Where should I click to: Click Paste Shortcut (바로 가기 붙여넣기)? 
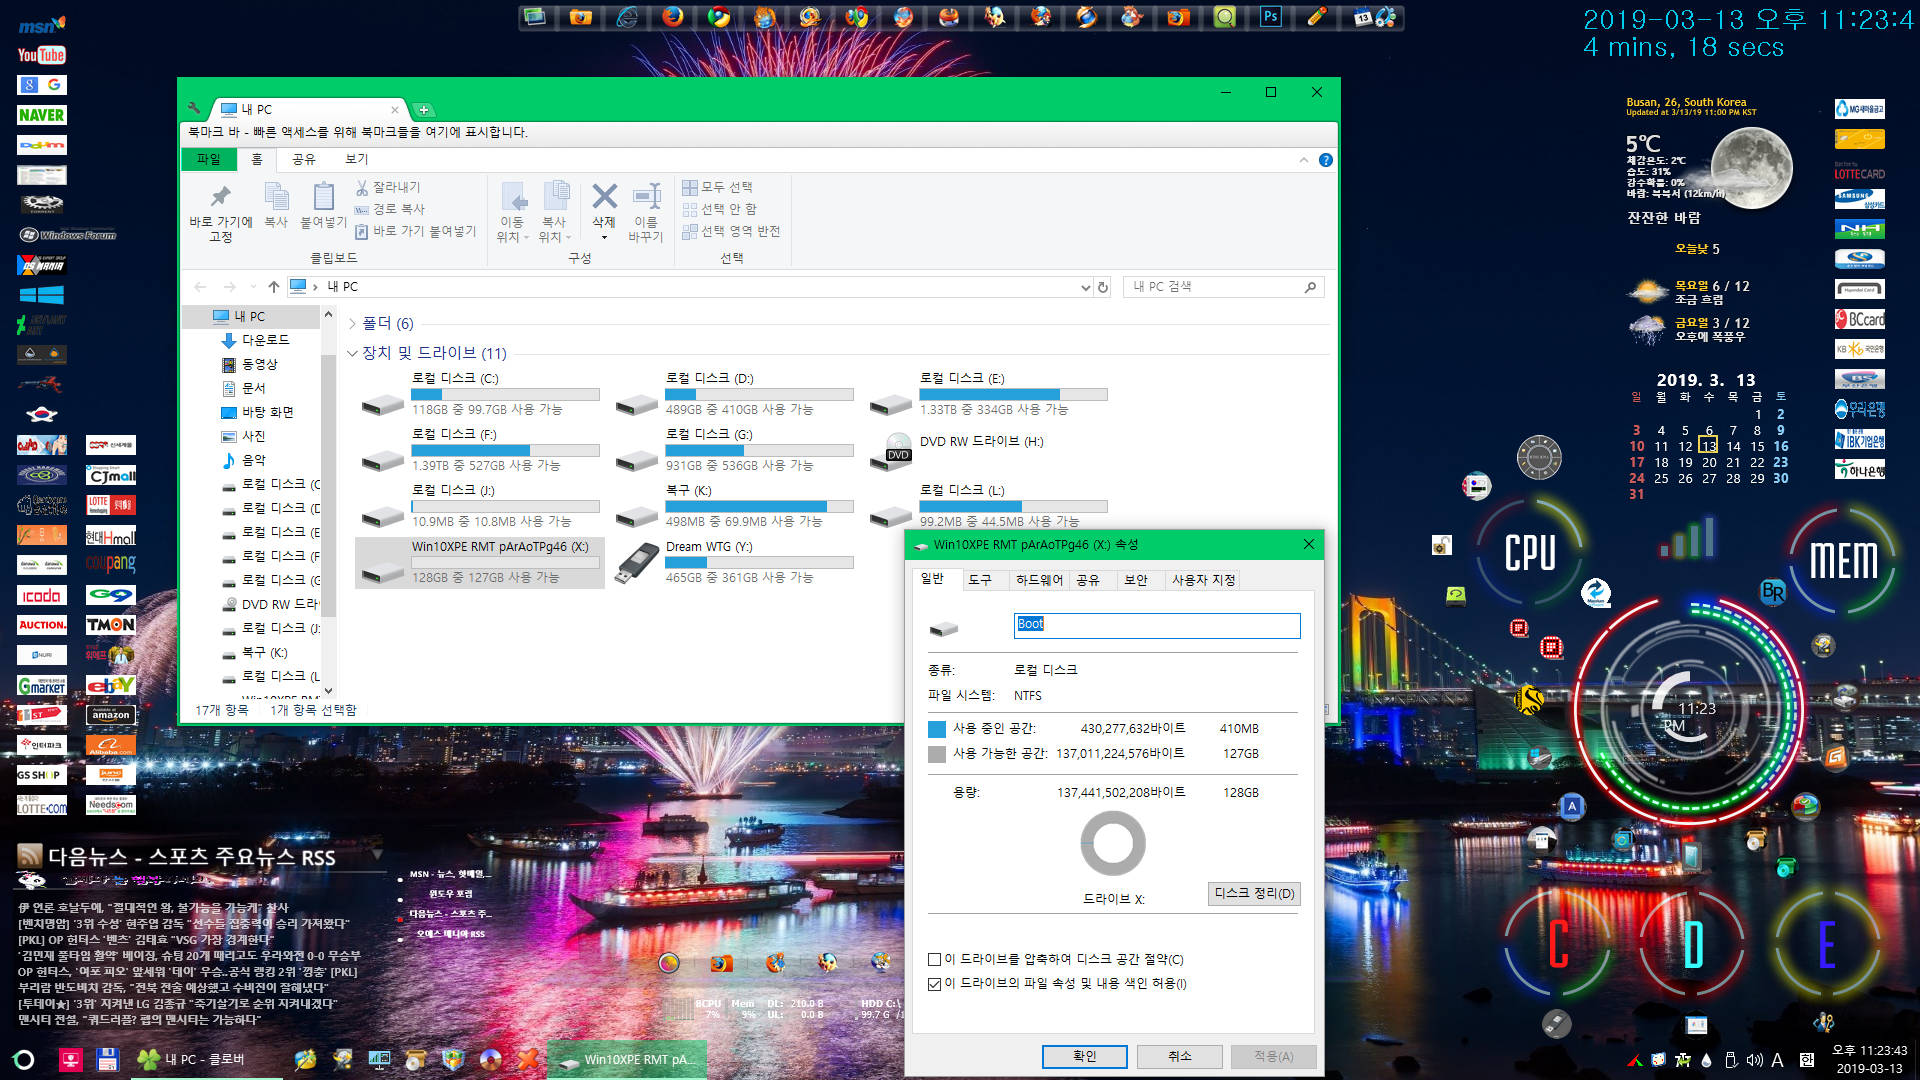pyautogui.click(x=415, y=231)
